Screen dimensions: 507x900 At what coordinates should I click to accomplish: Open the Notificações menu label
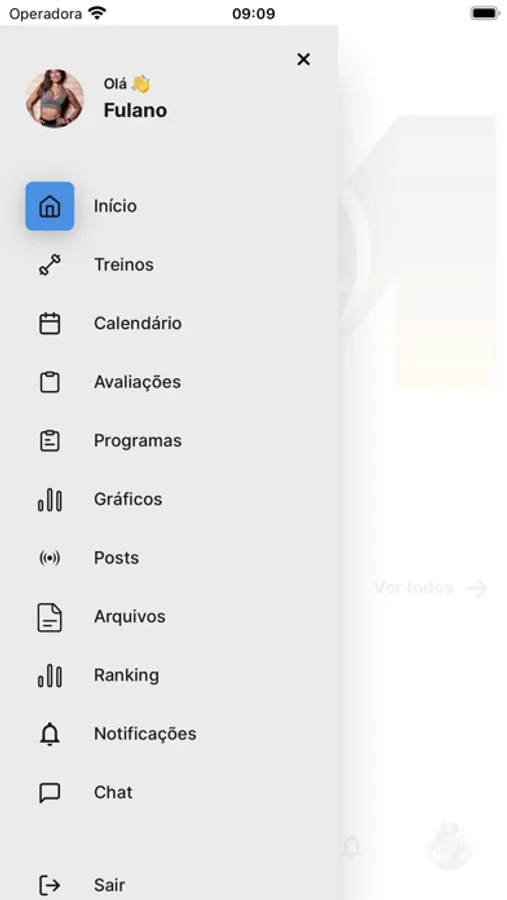[x=145, y=734]
